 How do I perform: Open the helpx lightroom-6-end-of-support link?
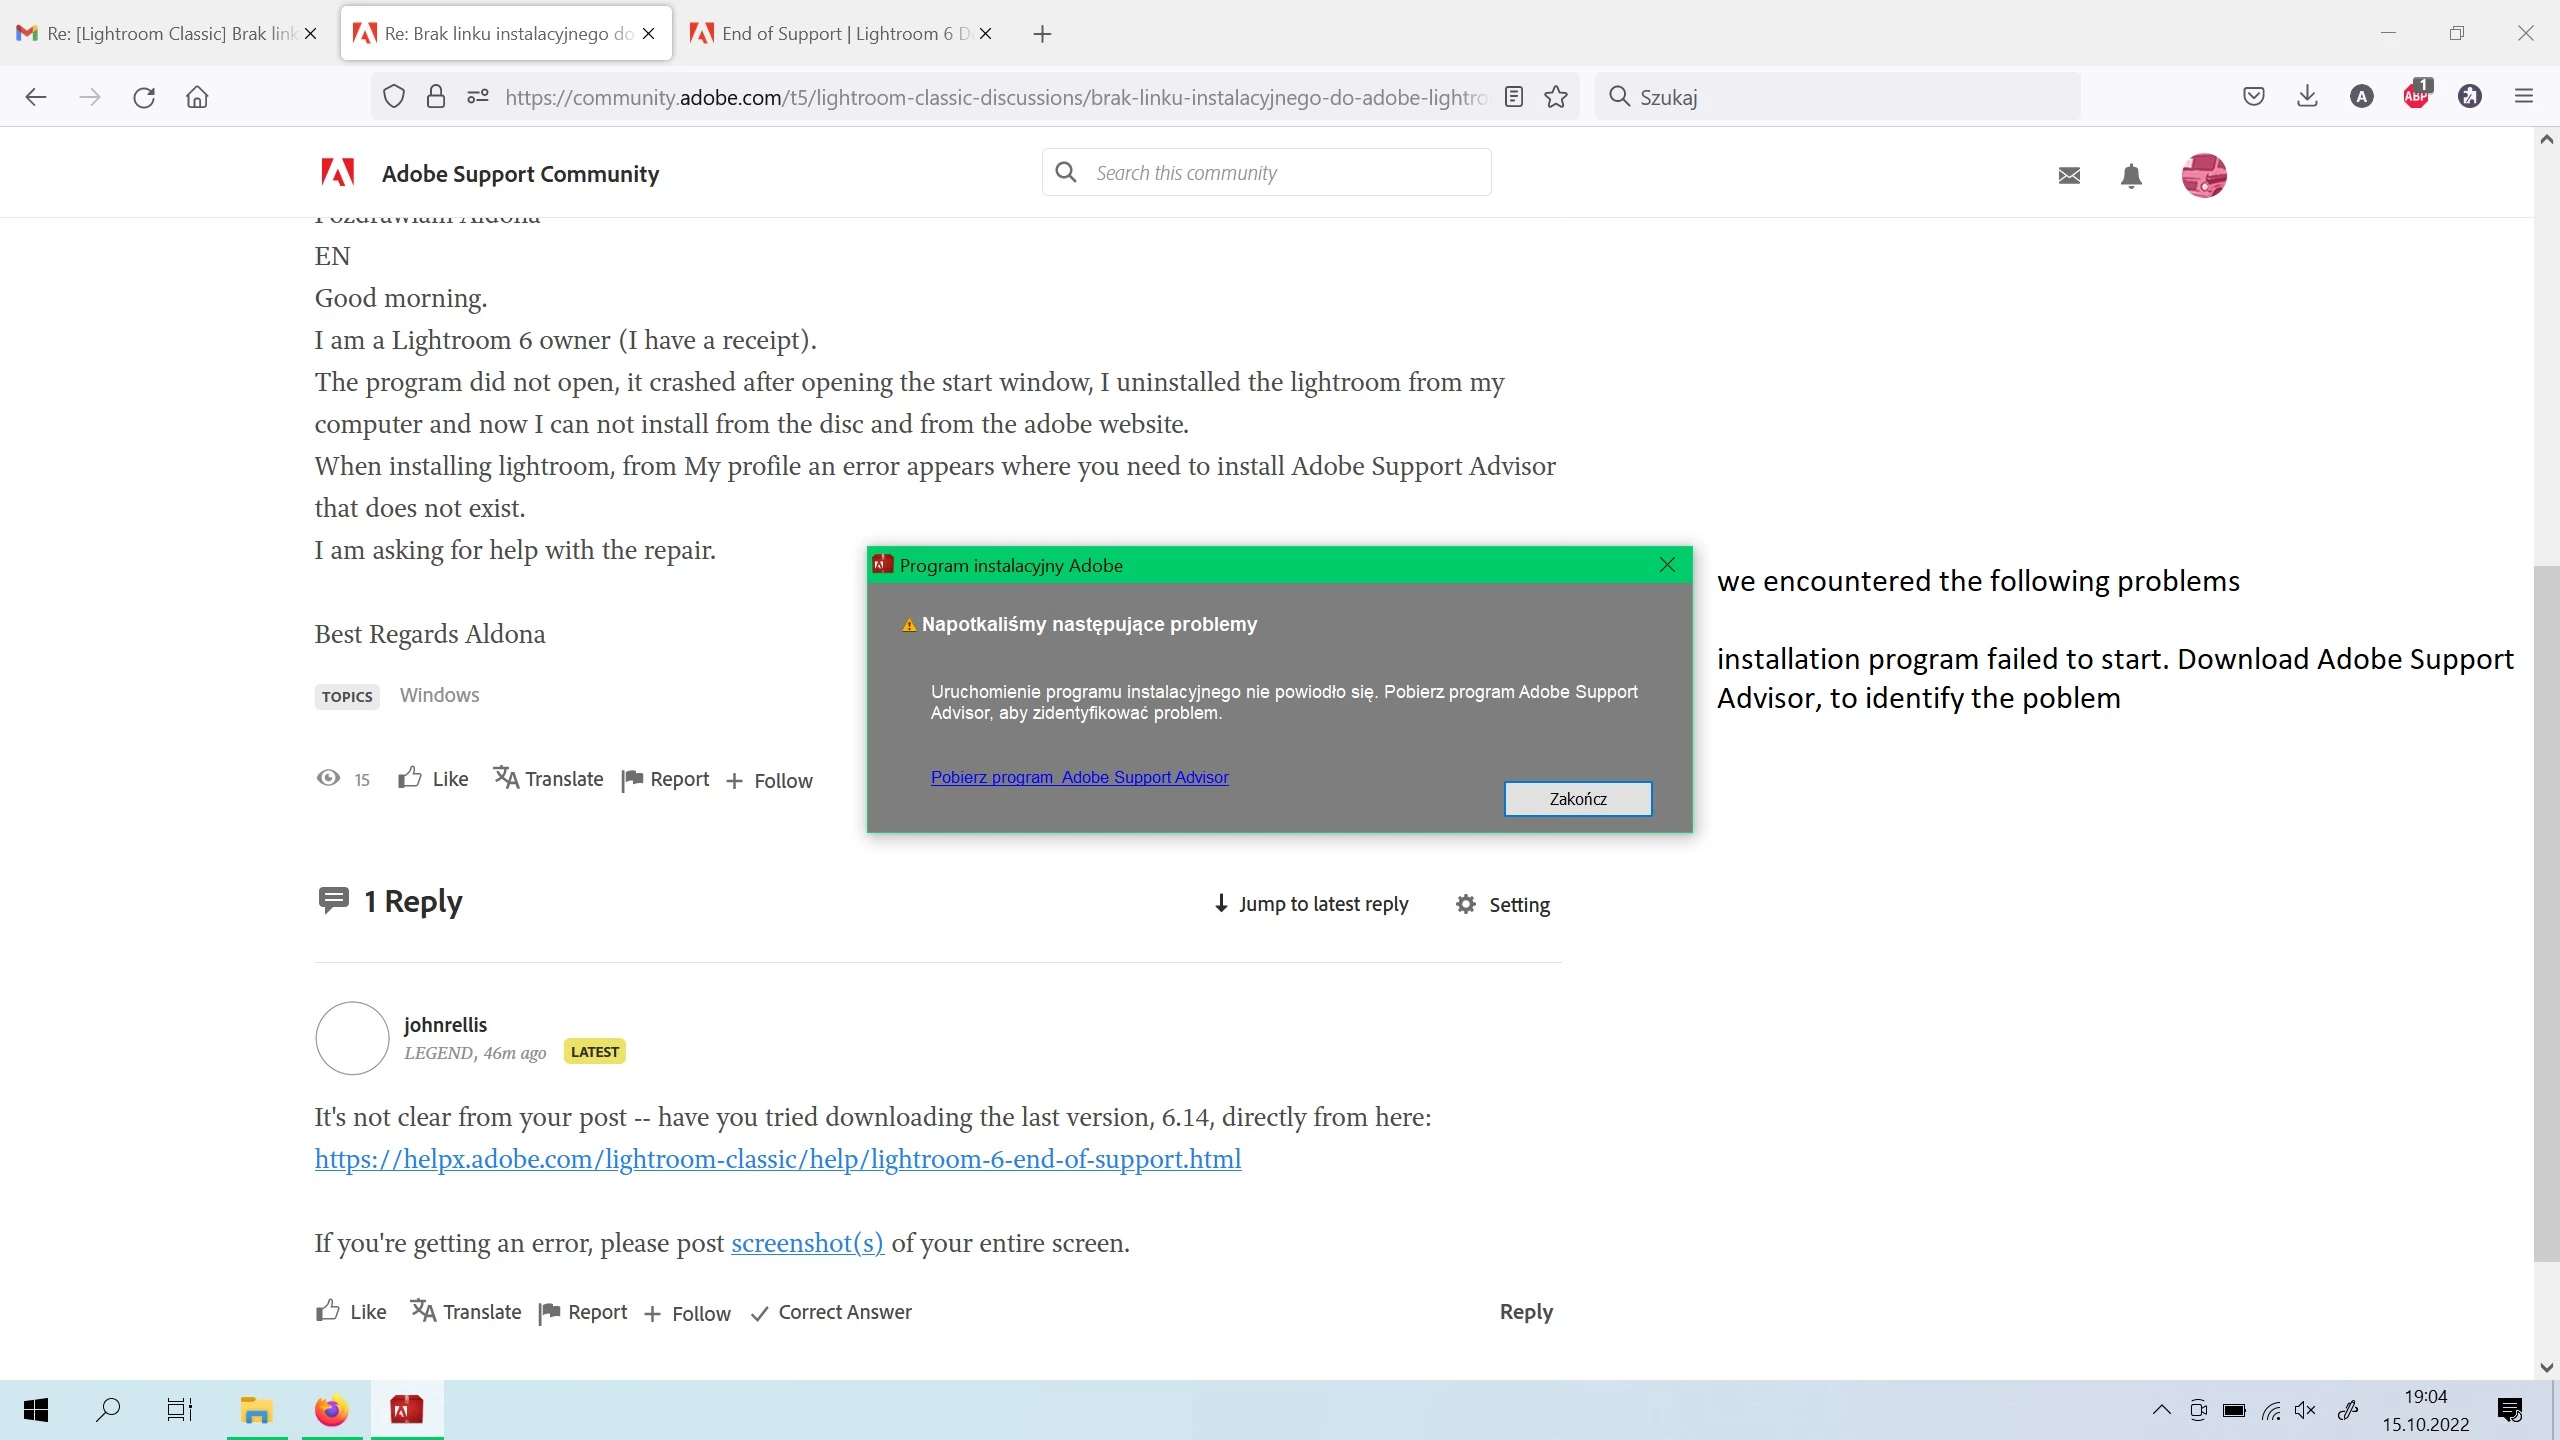coord(777,1159)
